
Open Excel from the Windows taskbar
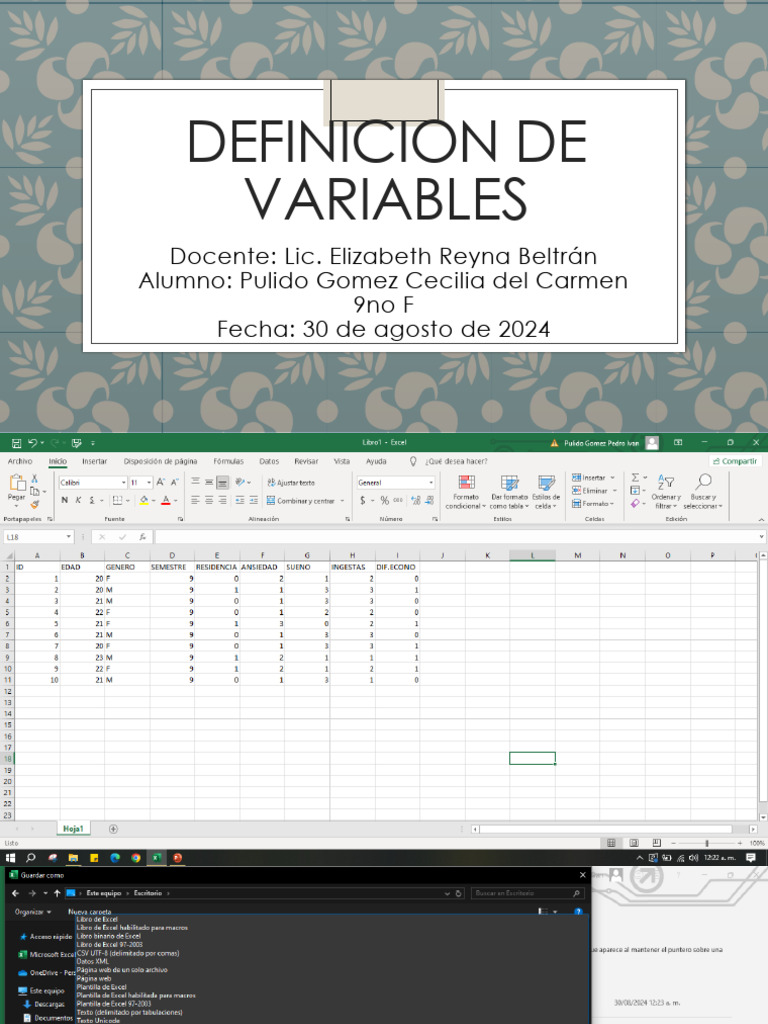(x=157, y=858)
